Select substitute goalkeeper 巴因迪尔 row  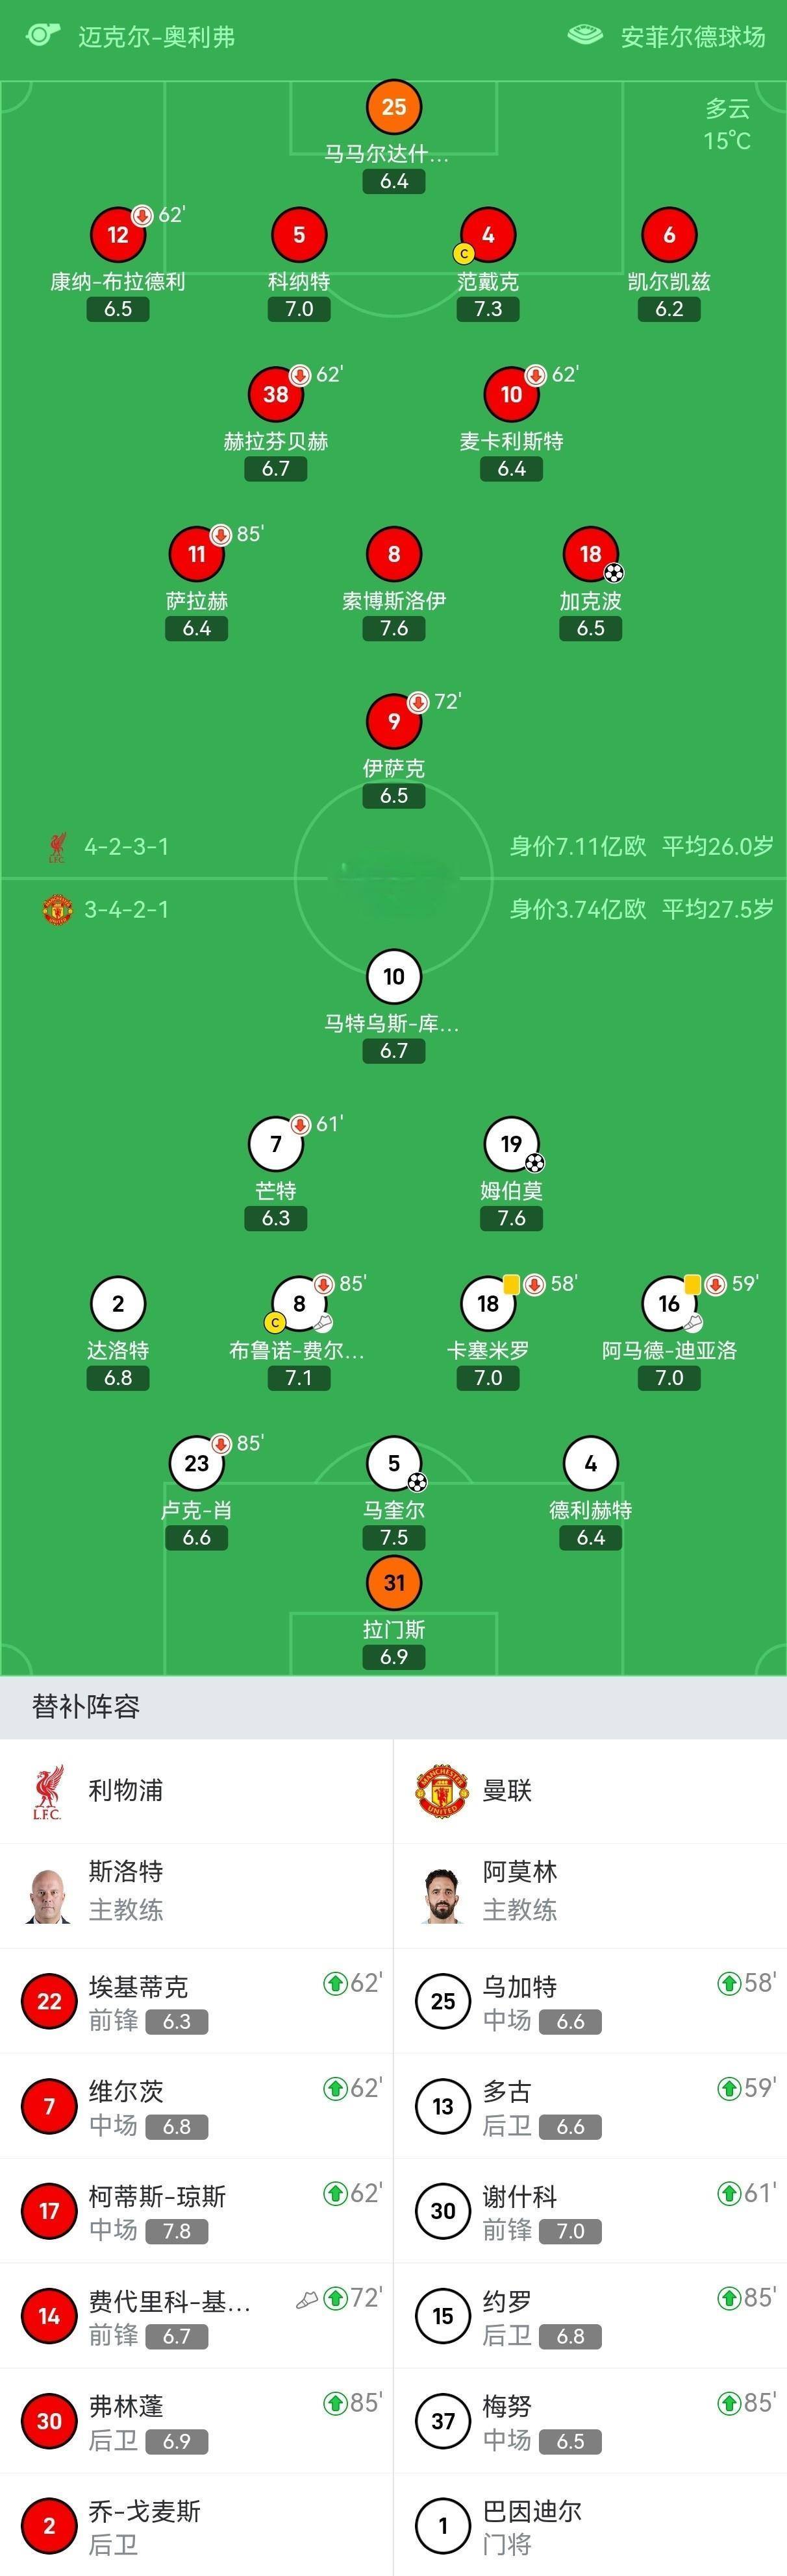click(590, 2525)
